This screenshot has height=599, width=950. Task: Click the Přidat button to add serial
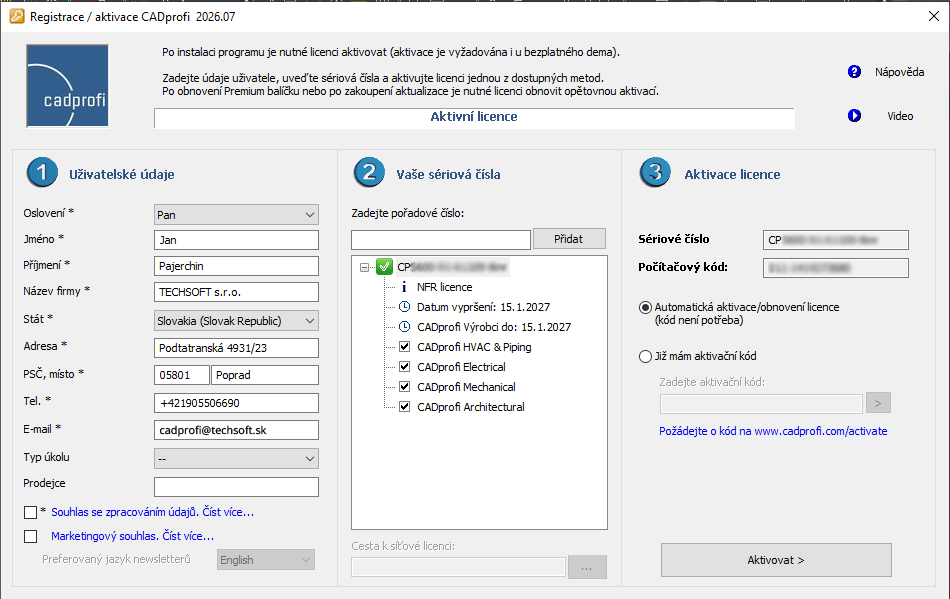pyautogui.click(x=569, y=239)
